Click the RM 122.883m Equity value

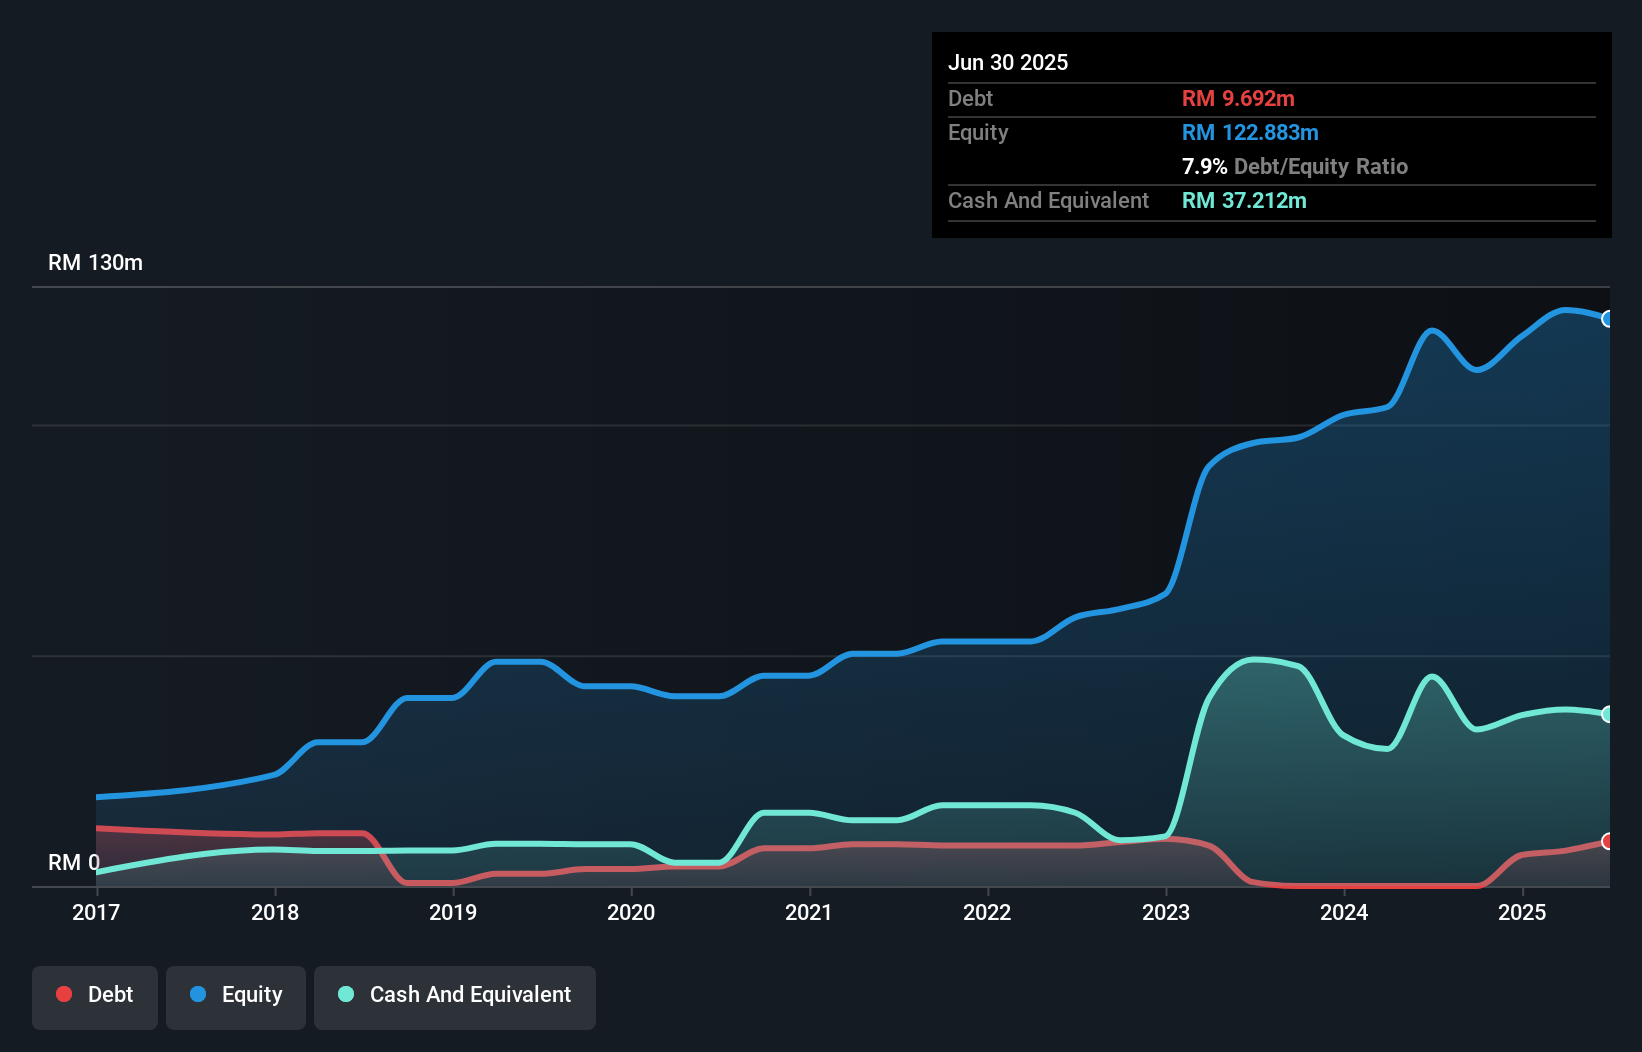1250,132
